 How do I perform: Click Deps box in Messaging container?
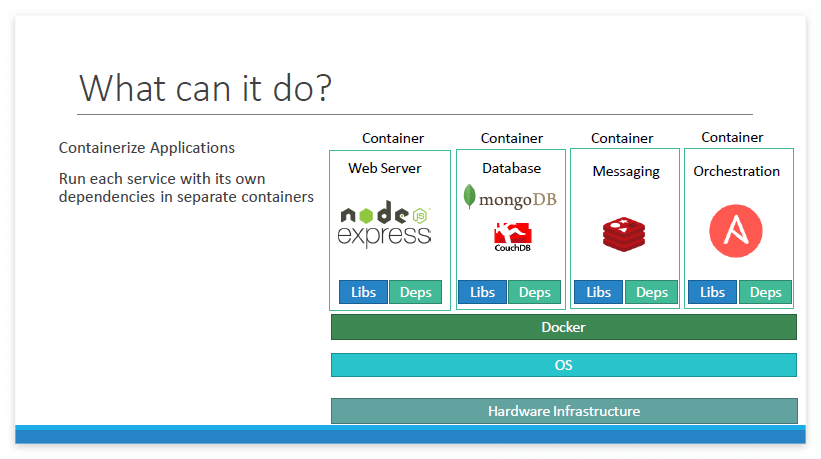coord(651,292)
